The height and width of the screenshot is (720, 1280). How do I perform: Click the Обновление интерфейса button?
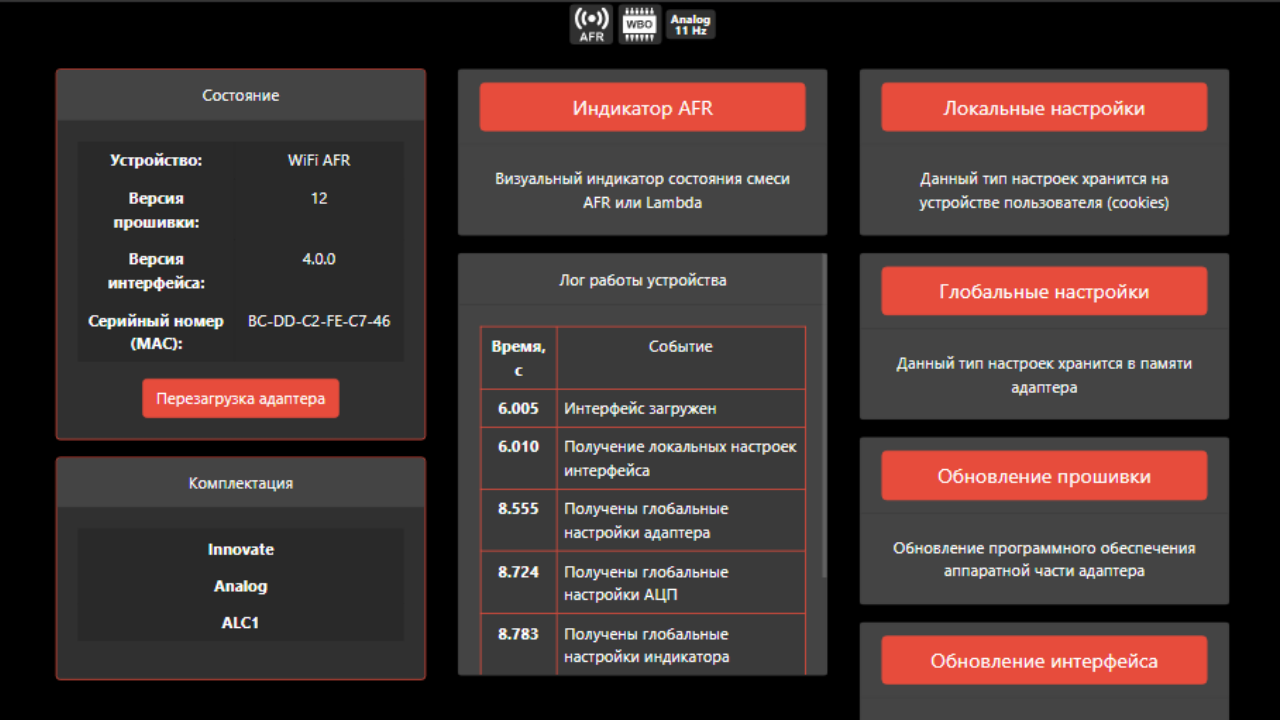(1044, 660)
